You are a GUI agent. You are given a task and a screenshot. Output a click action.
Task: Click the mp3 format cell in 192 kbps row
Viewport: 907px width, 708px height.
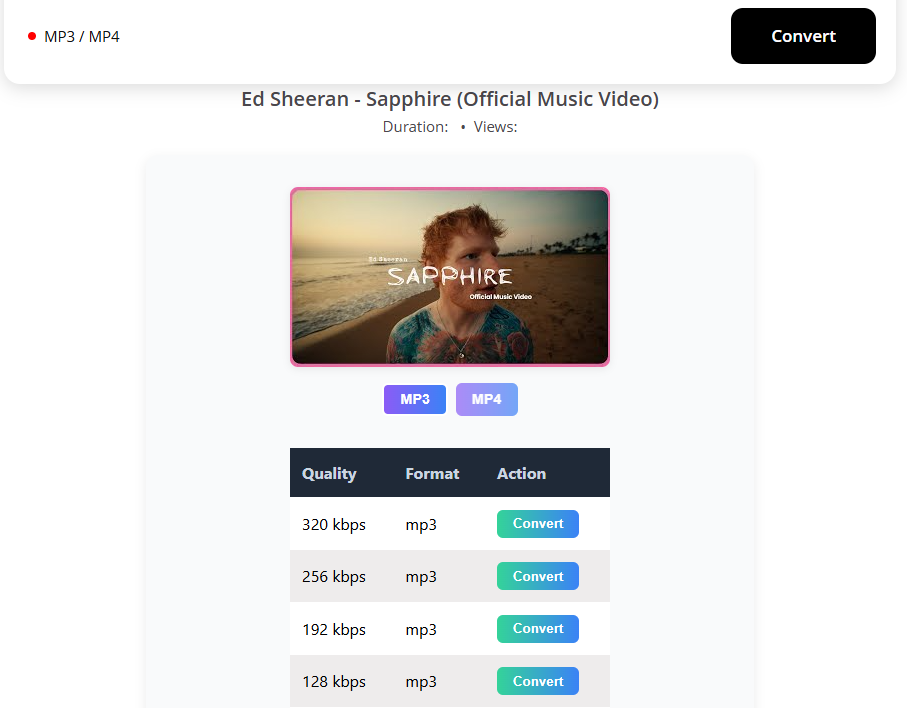point(421,629)
